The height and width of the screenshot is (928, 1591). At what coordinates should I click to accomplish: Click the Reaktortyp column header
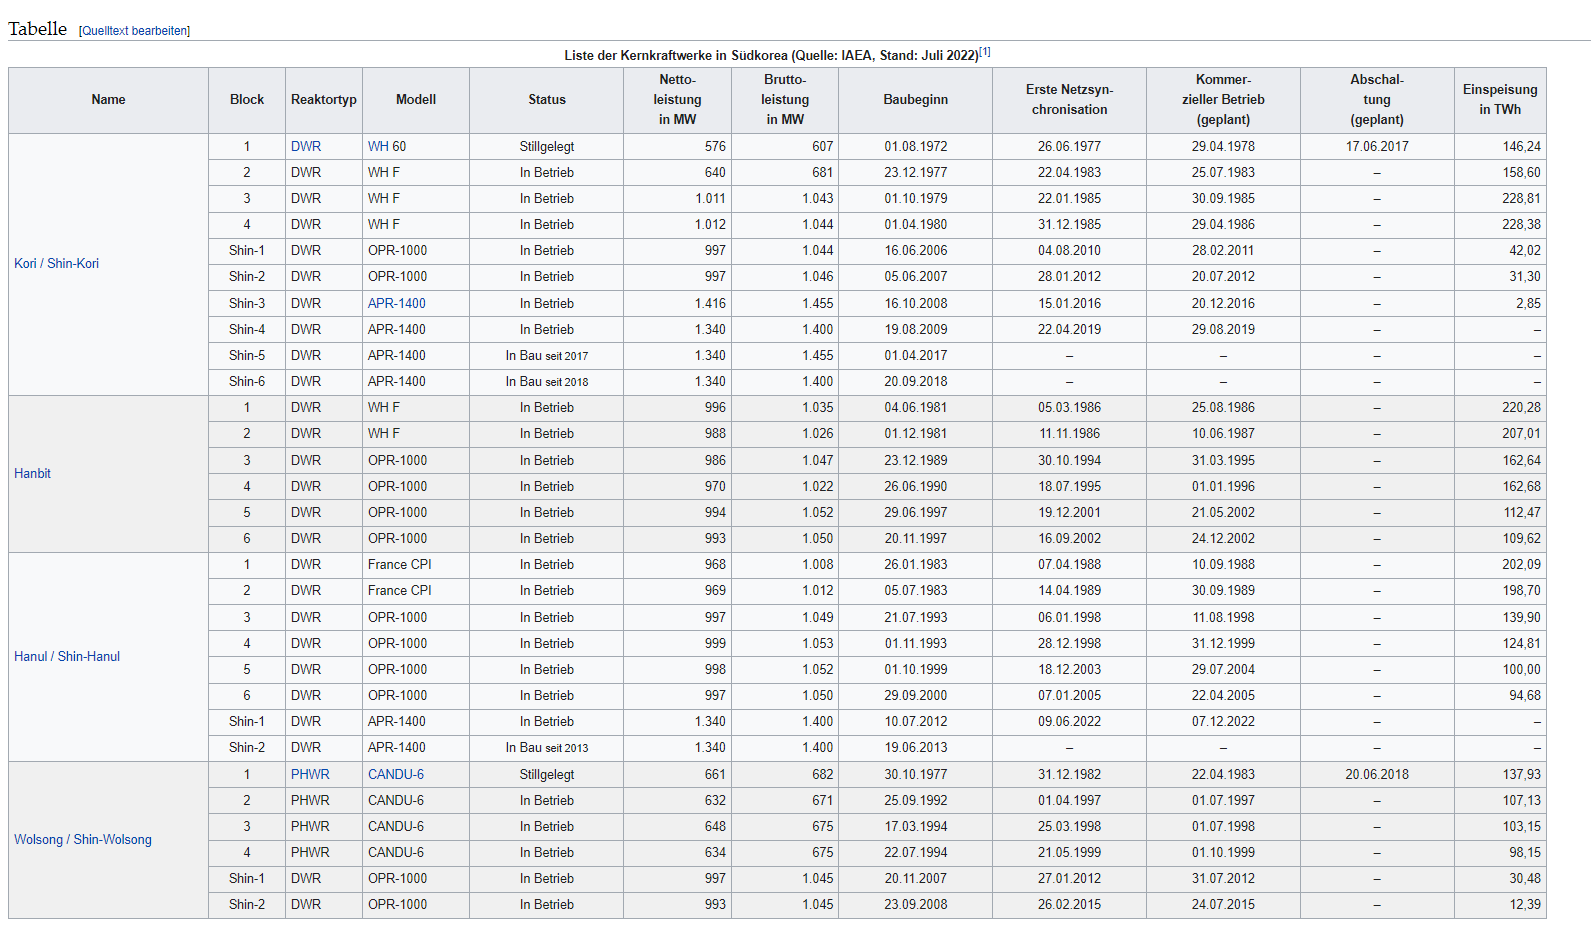click(324, 100)
